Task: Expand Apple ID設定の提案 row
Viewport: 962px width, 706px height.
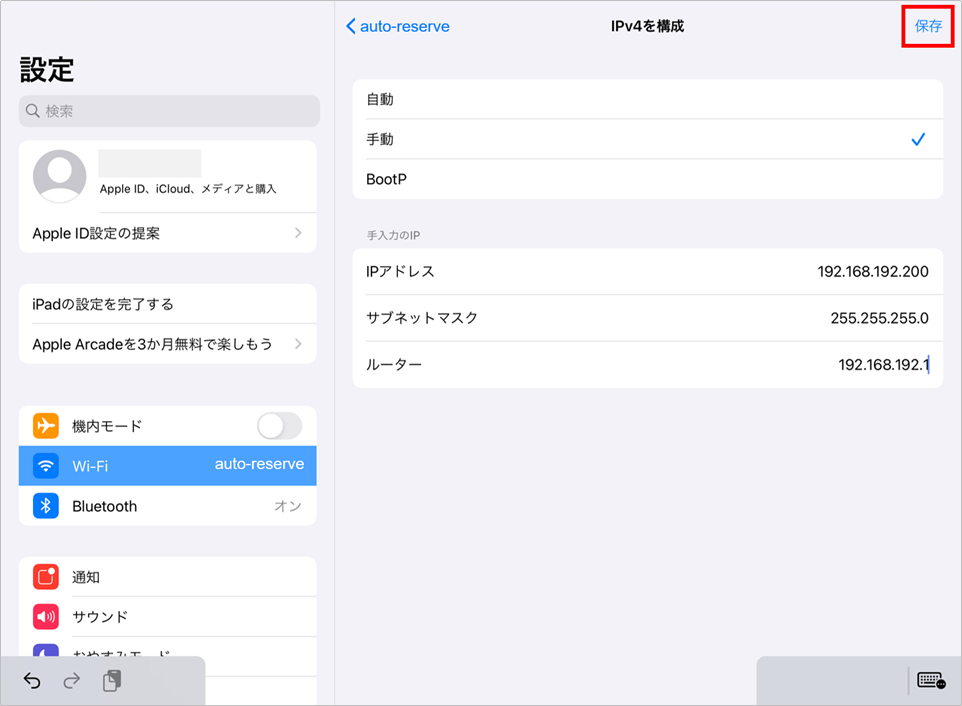Action: point(167,233)
